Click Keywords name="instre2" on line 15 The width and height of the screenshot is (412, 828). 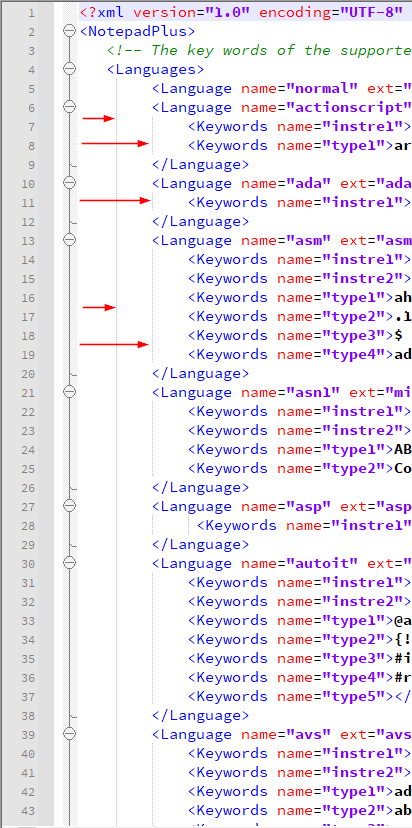[x=299, y=279]
